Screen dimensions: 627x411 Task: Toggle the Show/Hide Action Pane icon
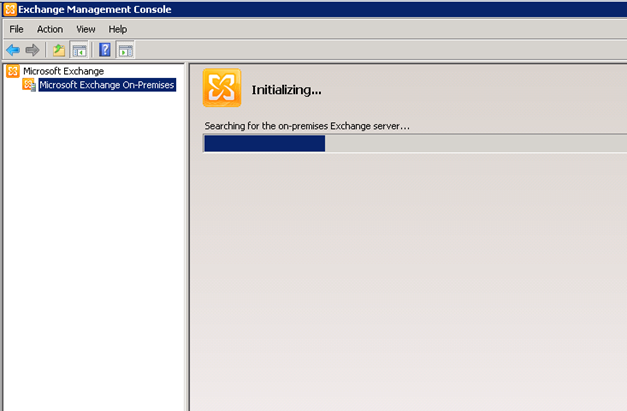(126, 50)
